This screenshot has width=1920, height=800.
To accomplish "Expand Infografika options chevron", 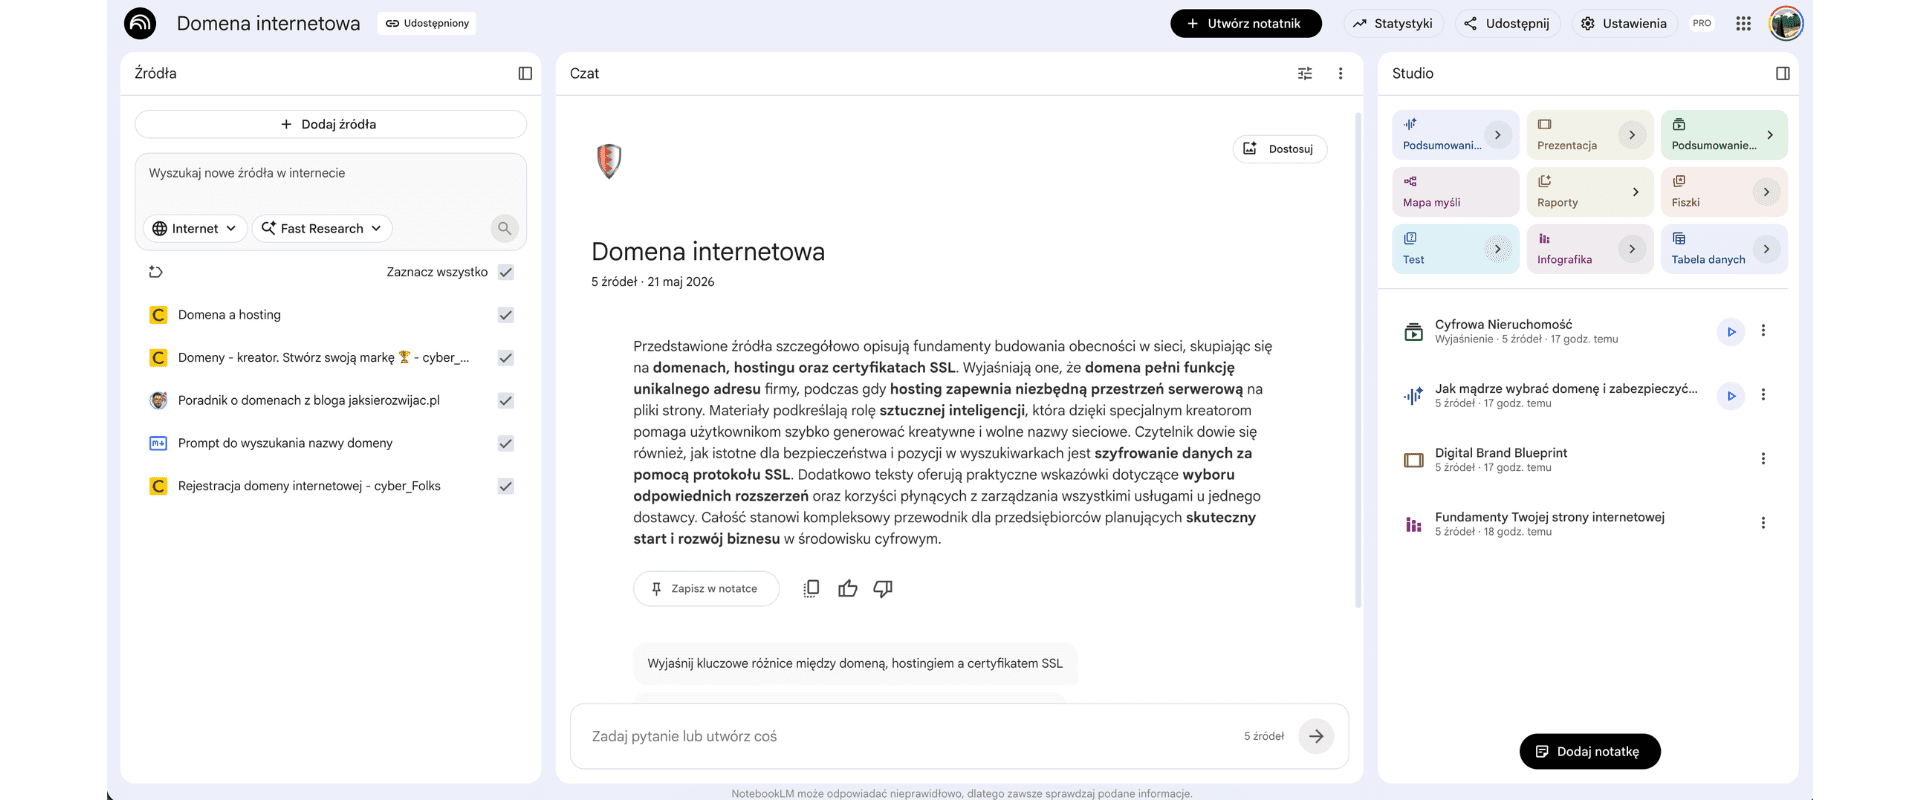I will pos(1632,249).
